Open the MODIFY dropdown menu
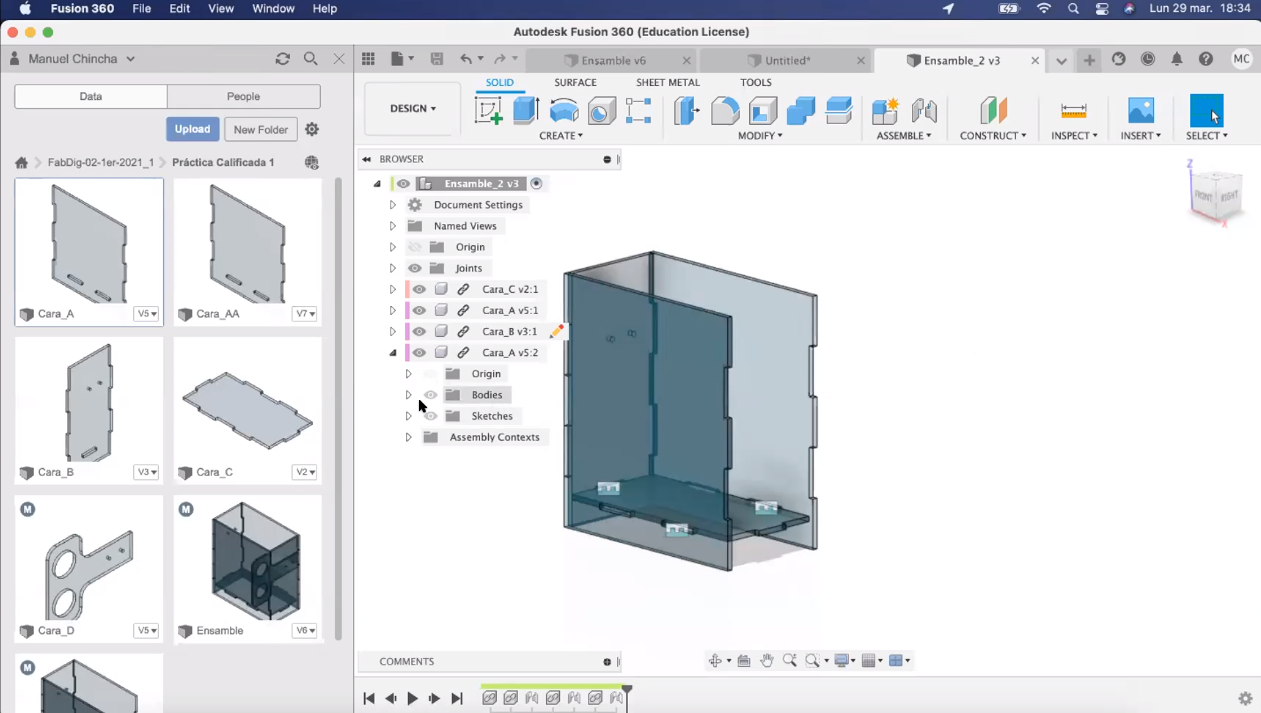The image size is (1261, 713). coord(760,136)
